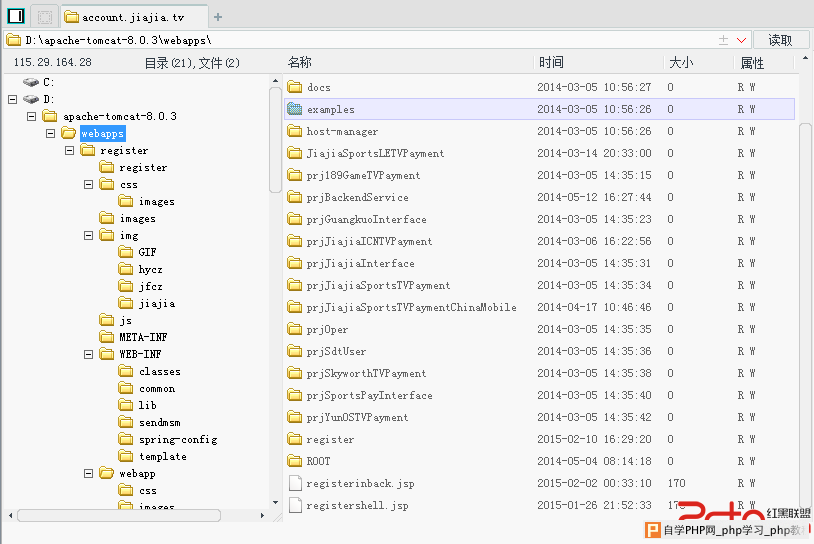Select the ROOT folder icon in the file list
Image resolution: width=814 pixels, height=544 pixels.
pyautogui.click(x=295, y=461)
